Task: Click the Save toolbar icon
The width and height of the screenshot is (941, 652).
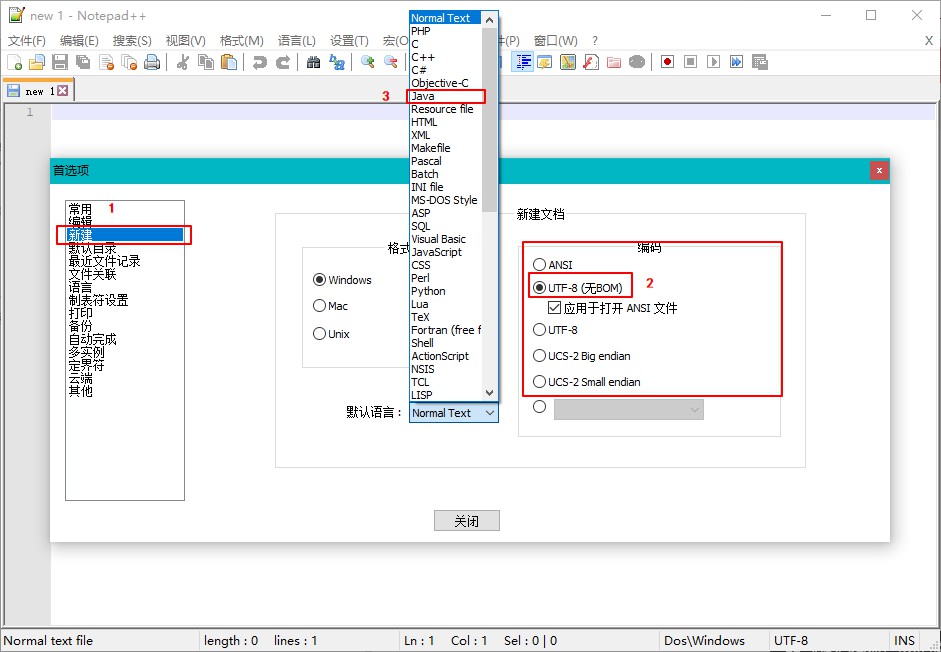Action: click(x=60, y=62)
